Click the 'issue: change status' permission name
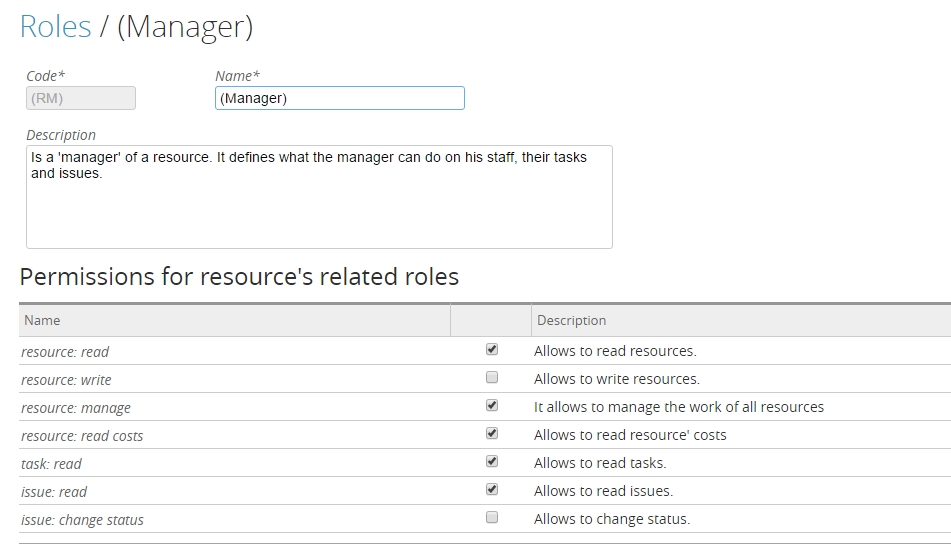The width and height of the screenshot is (951, 549). pos(82,520)
